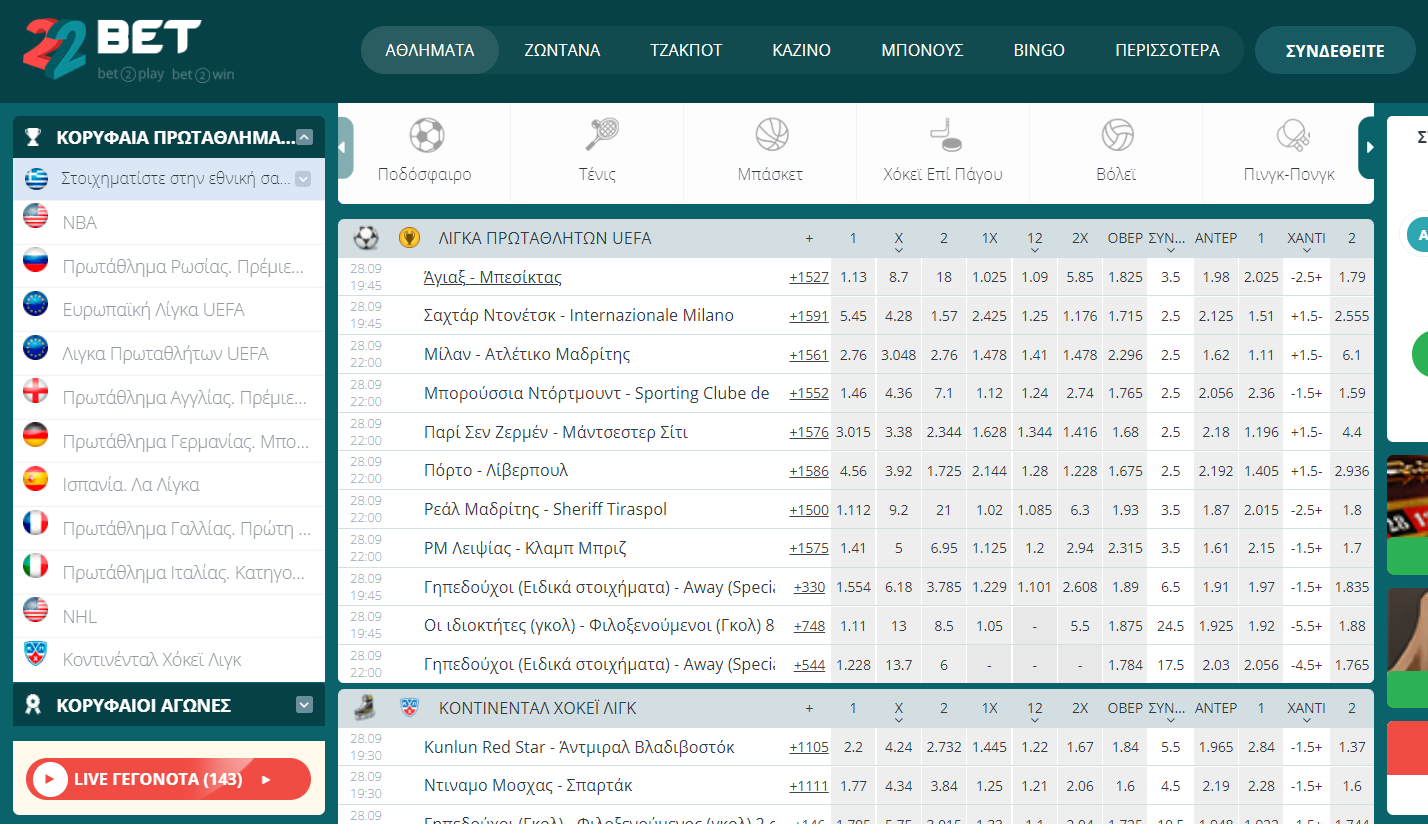Select odds 7.1 for Sporting win
1428x824 pixels.
[944, 393]
